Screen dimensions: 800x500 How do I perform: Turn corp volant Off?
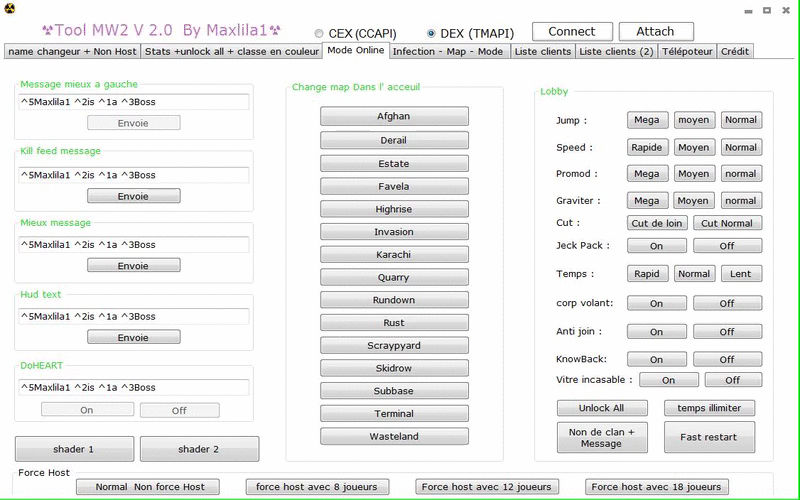click(728, 304)
